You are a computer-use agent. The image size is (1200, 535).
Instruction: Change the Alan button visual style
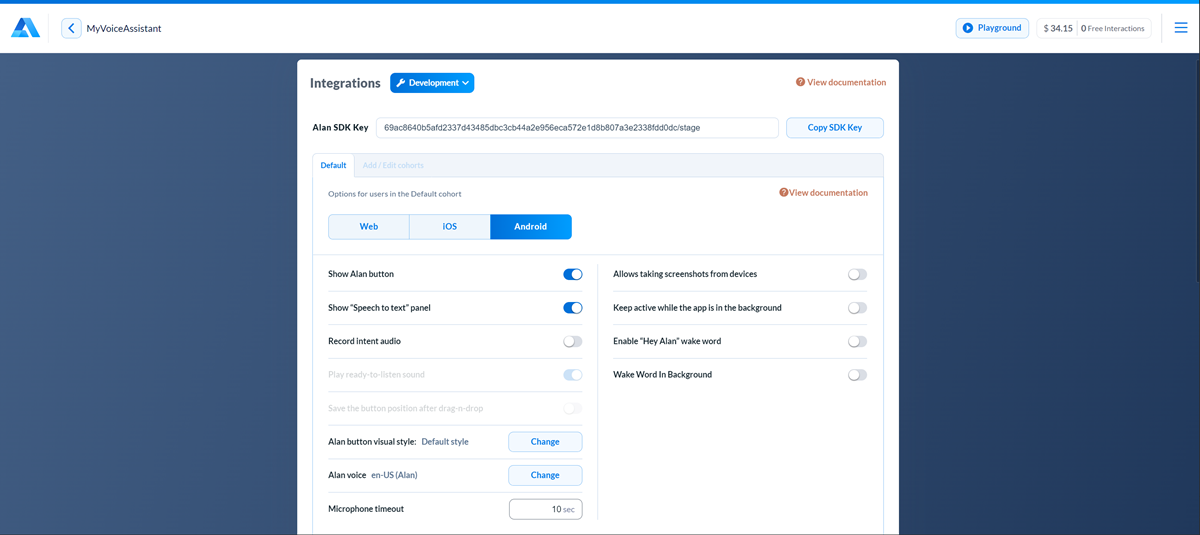pyautogui.click(x=545, y=442)
